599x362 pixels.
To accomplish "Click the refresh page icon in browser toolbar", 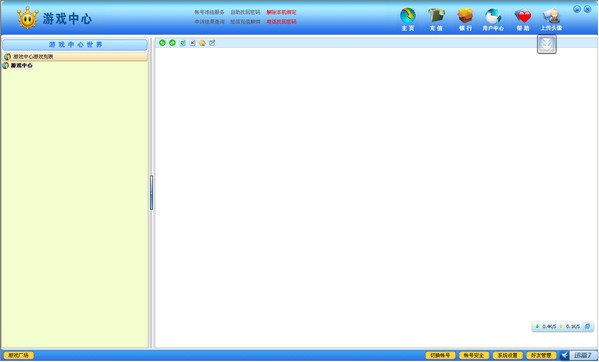I will pos(183,43).
